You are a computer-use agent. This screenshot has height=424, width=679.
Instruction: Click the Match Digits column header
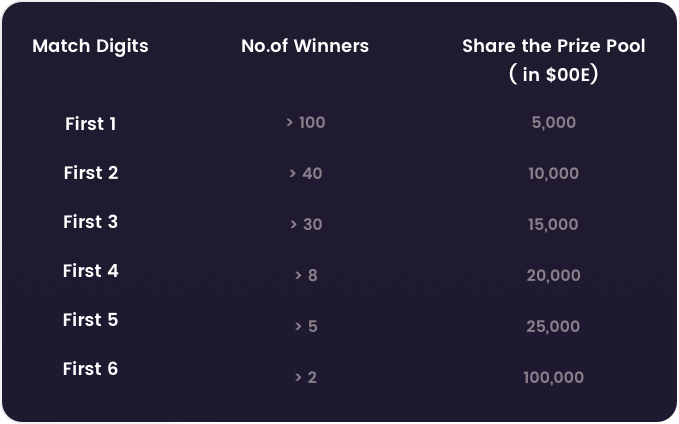click(x=90, y=47)
